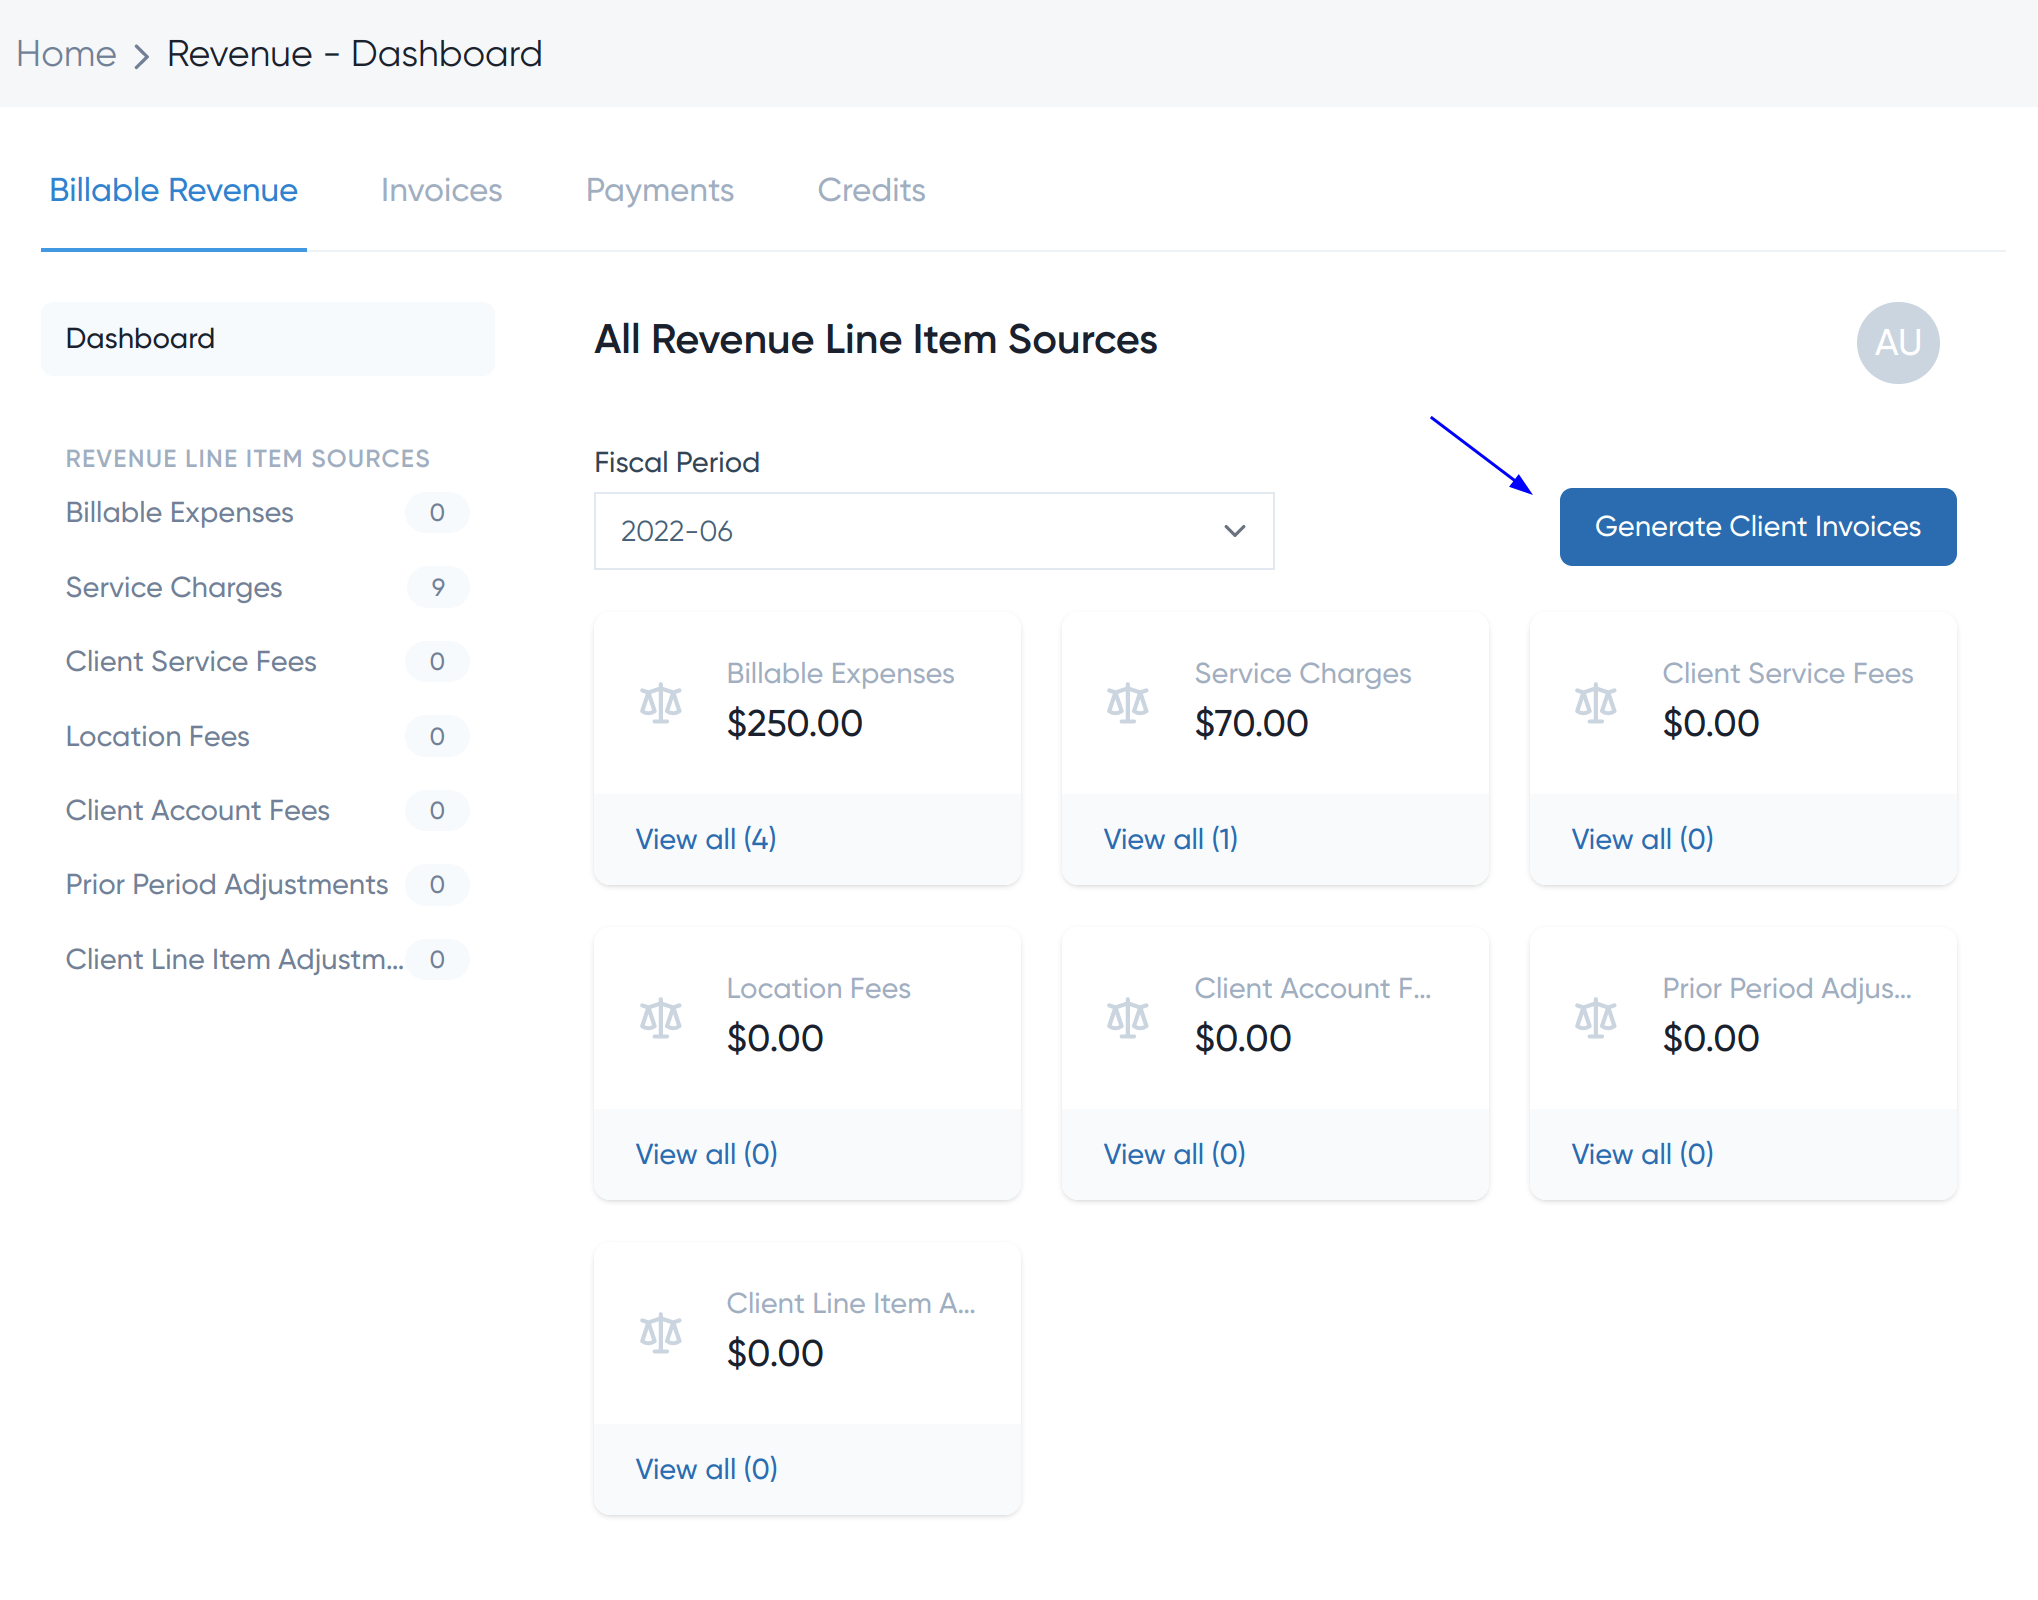The width and height of the screenshot is (2038, 1600).
Task: Click the count badge next to Service Charges
Action: [437, 587]
